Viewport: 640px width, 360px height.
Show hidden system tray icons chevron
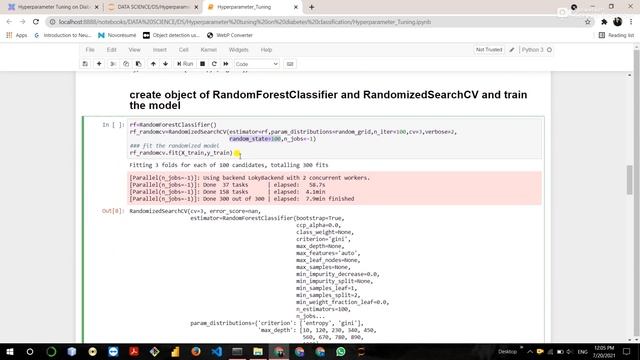[x=529, y=351]
